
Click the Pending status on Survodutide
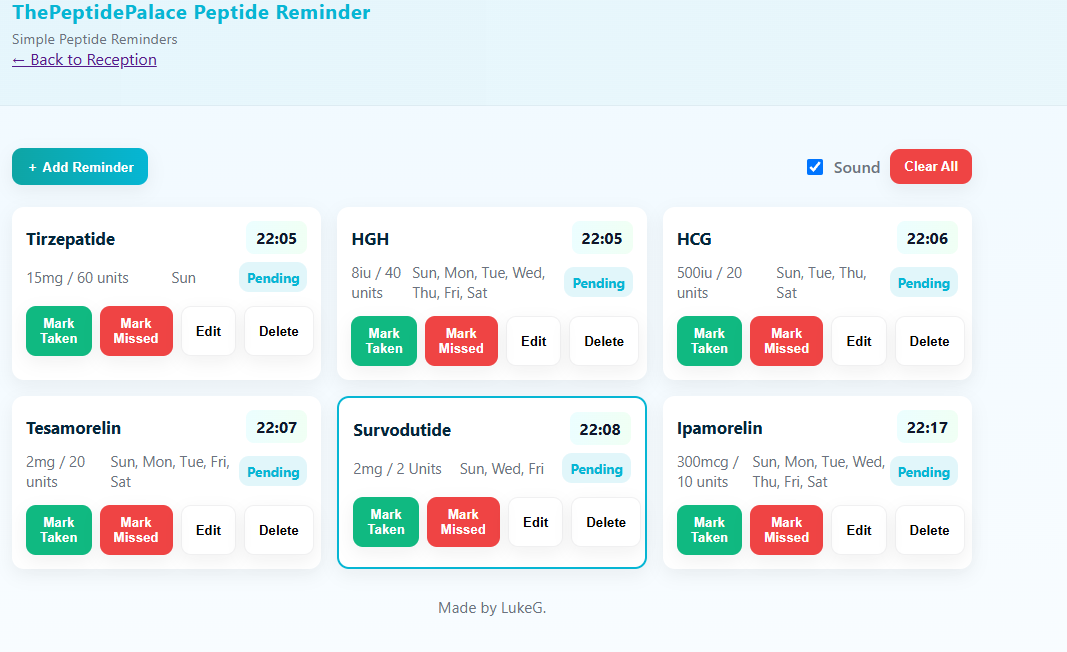click(597, 469)
